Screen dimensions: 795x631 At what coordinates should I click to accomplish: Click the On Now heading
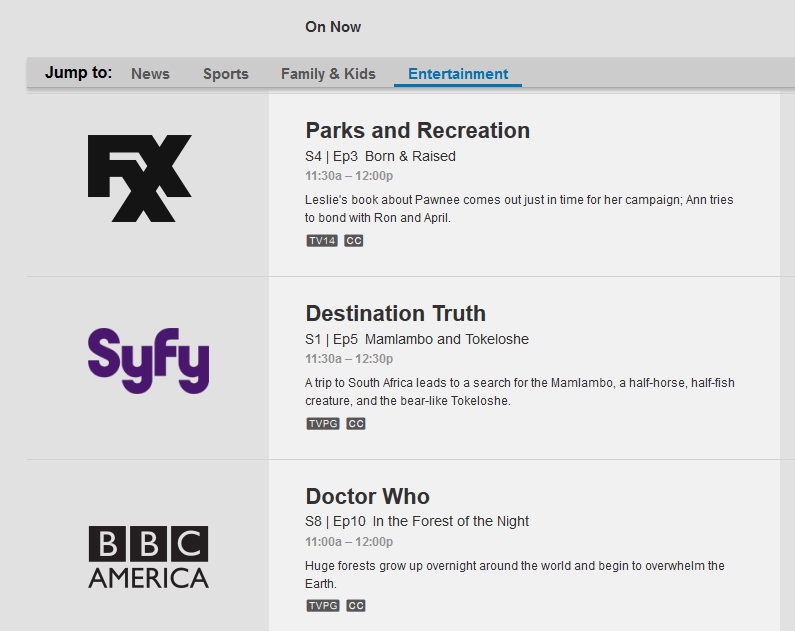pos(333,27)
